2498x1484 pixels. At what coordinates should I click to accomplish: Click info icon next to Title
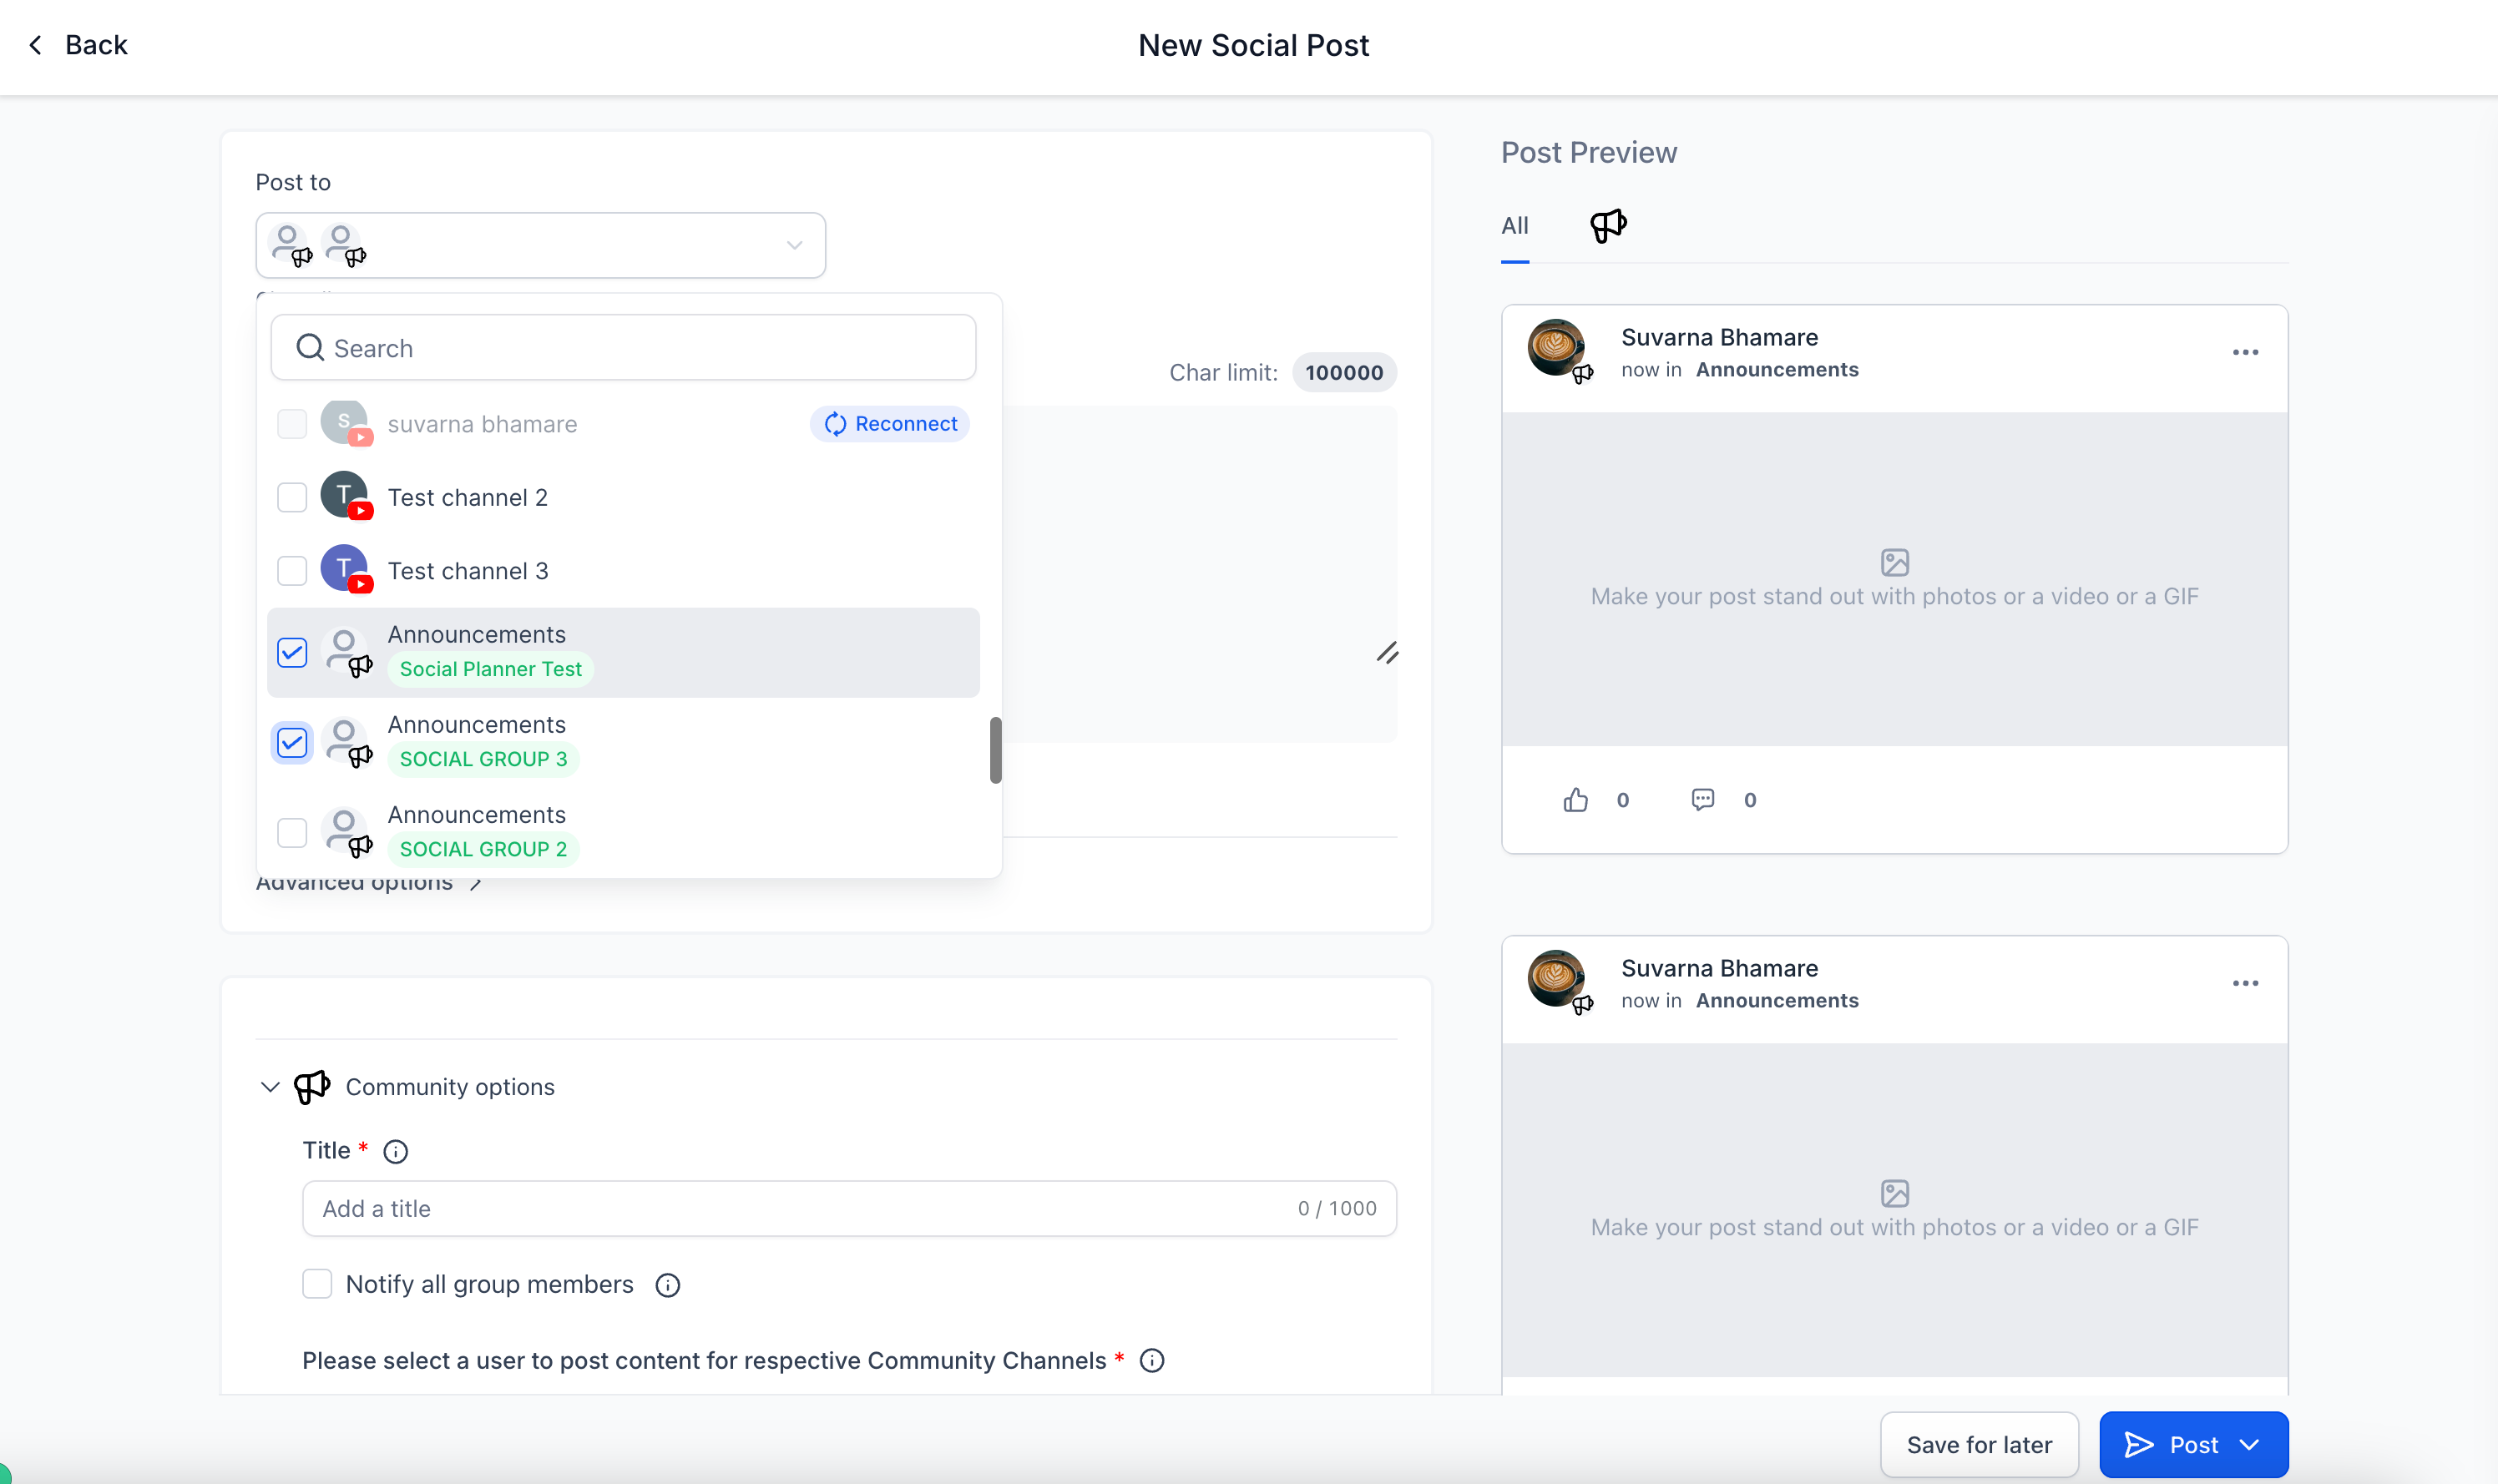coord(396,1152)
